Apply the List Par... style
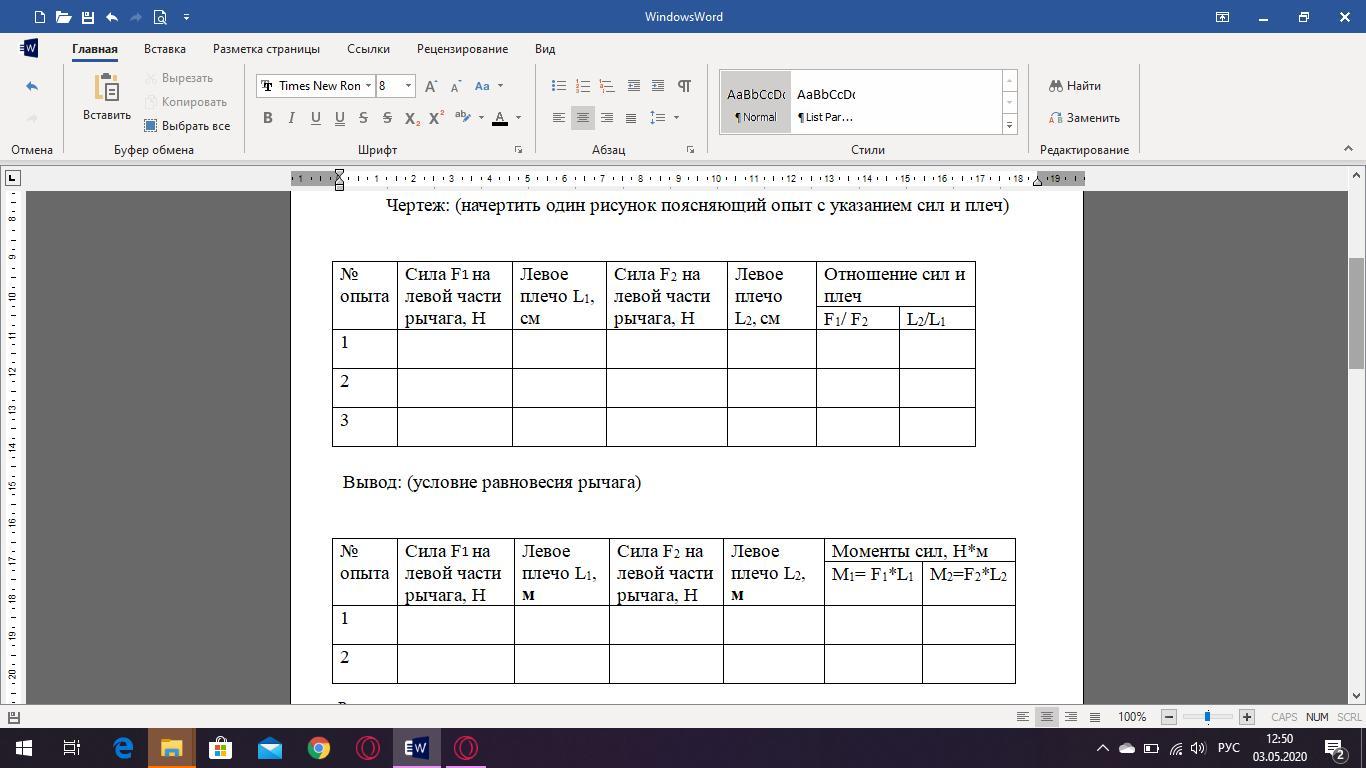The height and width of the screenshot is (768, 1366). tap(826, 102)
